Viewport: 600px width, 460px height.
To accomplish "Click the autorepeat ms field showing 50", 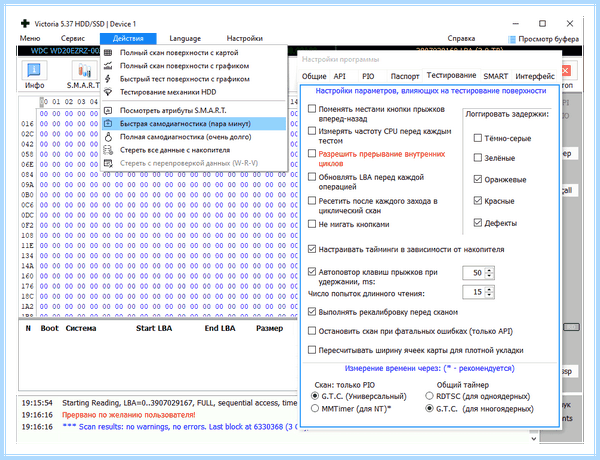I will [x=474, y=273].
